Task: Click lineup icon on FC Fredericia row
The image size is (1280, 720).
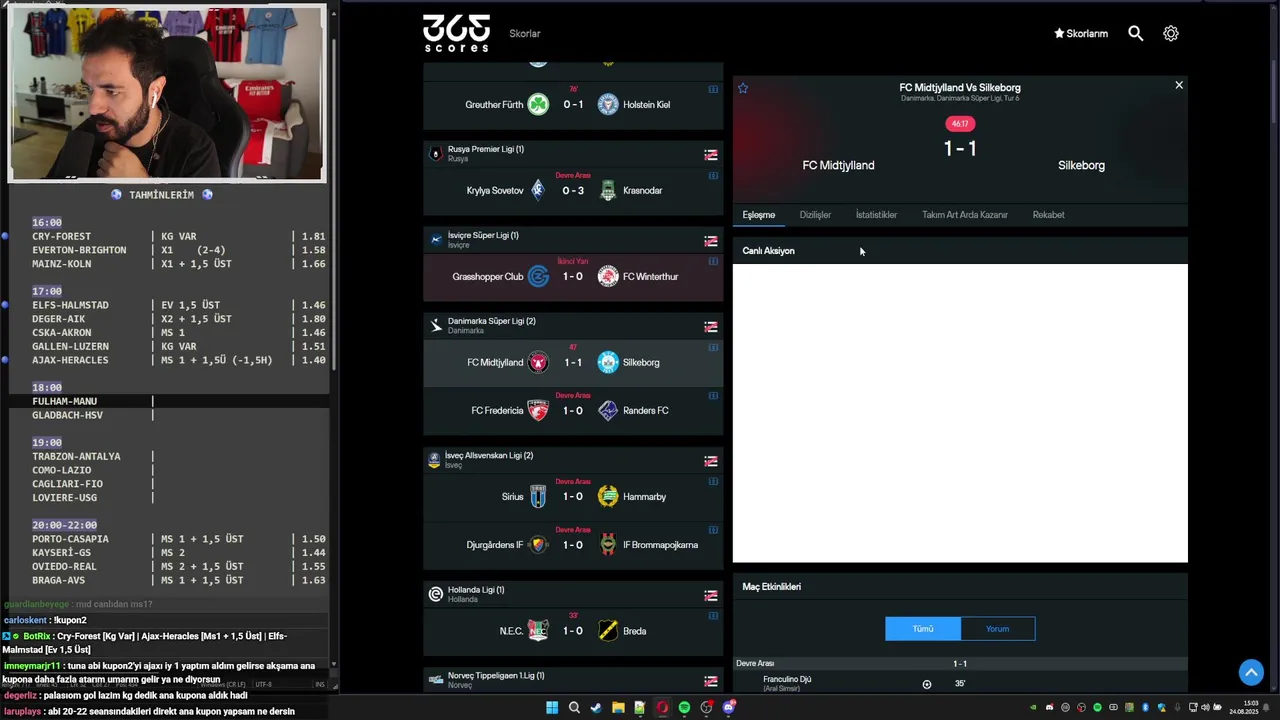Action: pyautogui.click(x=713, y=395)
